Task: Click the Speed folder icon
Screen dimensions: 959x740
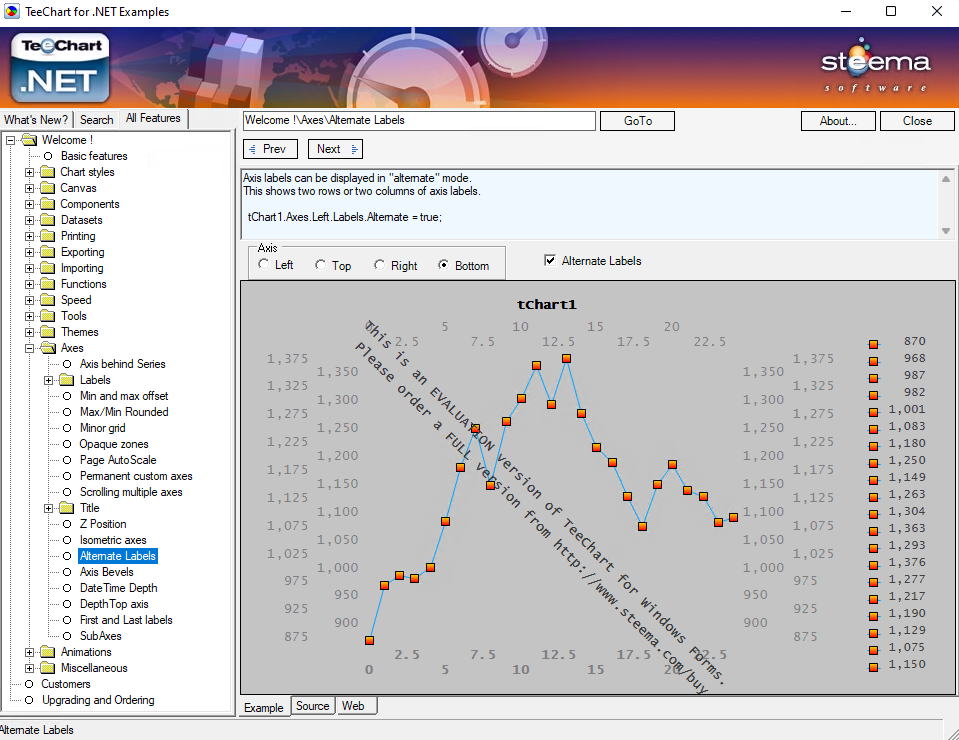Action: 48,300
